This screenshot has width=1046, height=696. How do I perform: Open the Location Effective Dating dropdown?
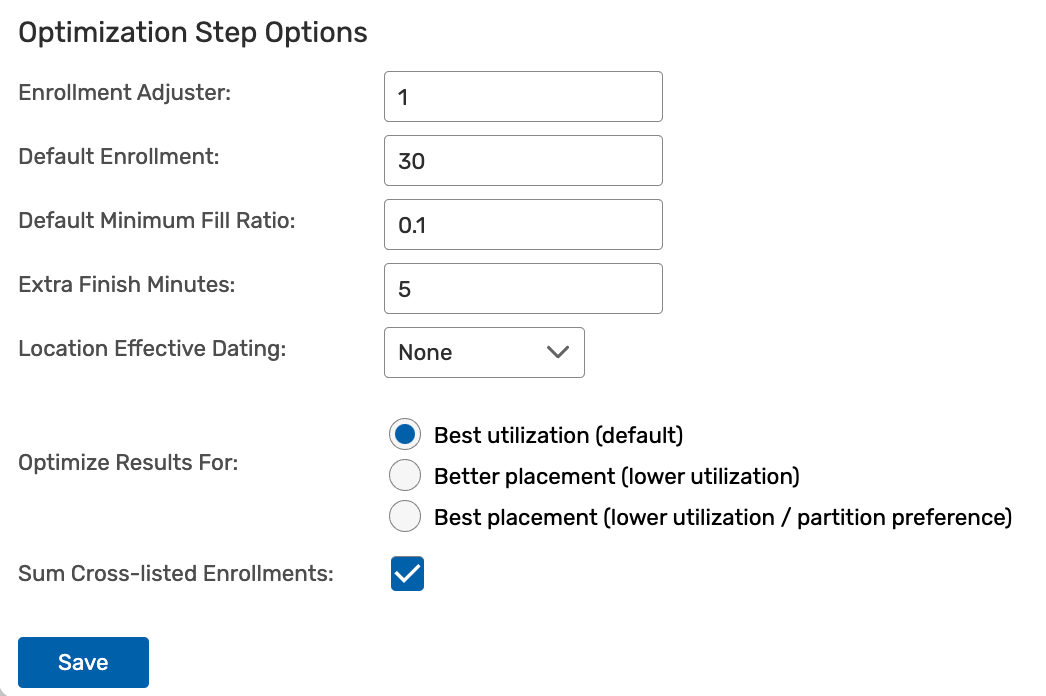tap(483, 353)
